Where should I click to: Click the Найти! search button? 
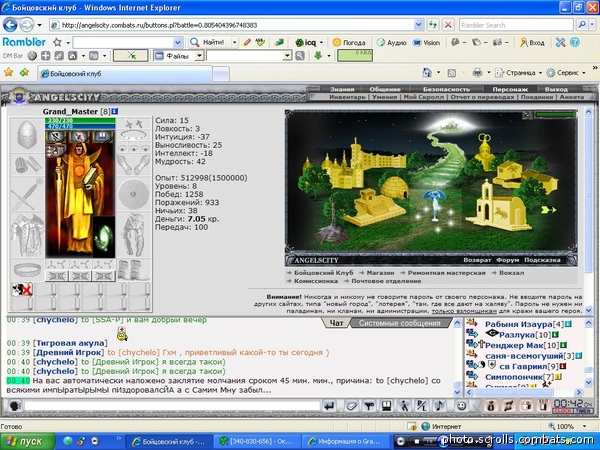tap(208, 42)
